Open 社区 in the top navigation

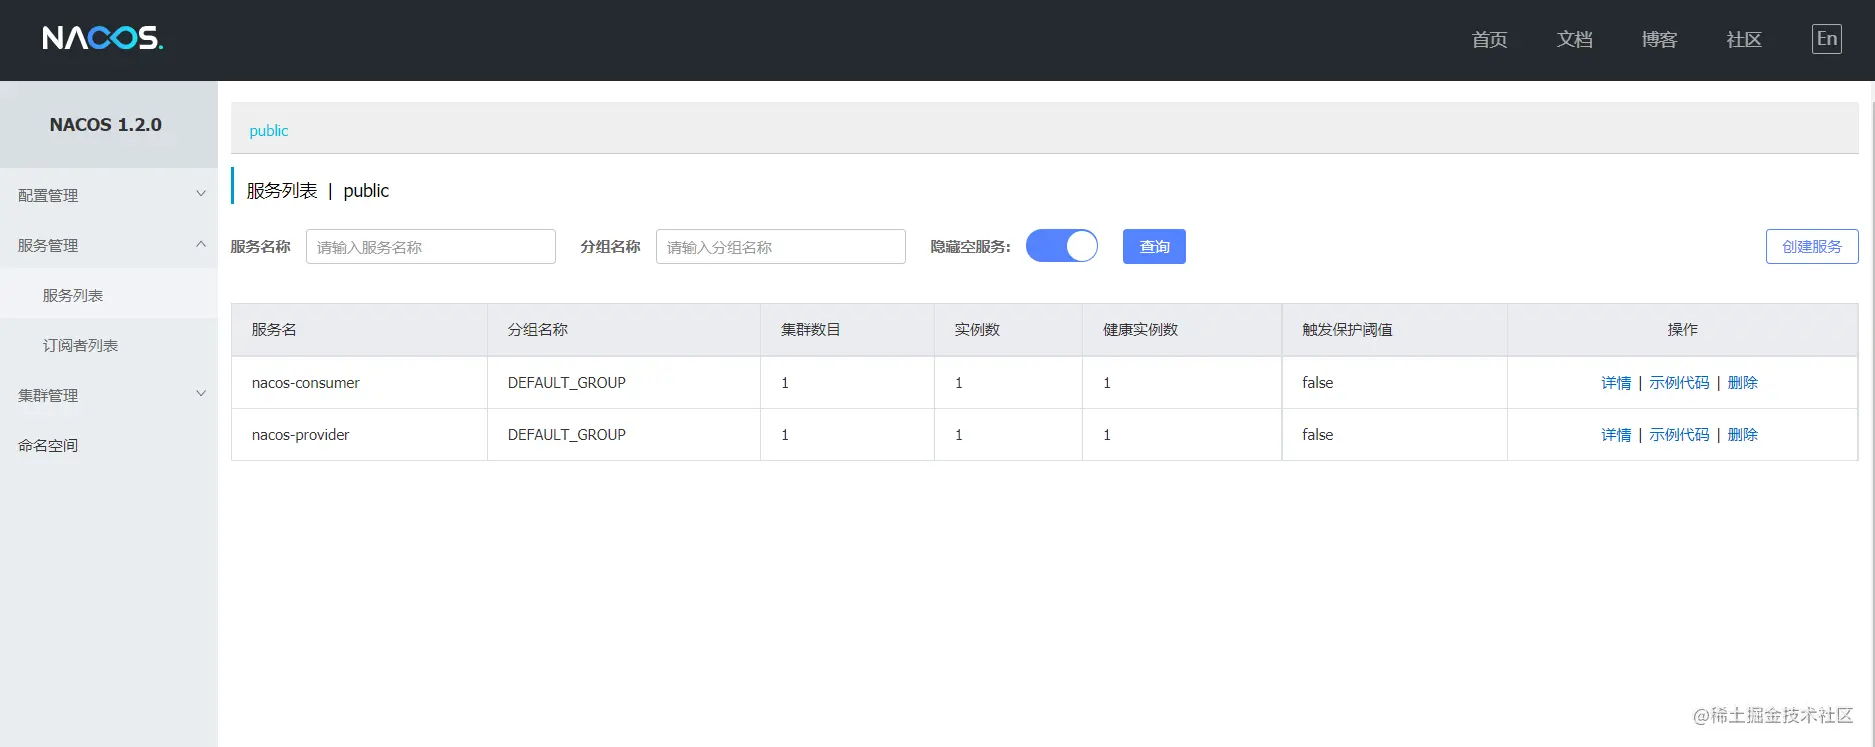[x=1744, y=39]
